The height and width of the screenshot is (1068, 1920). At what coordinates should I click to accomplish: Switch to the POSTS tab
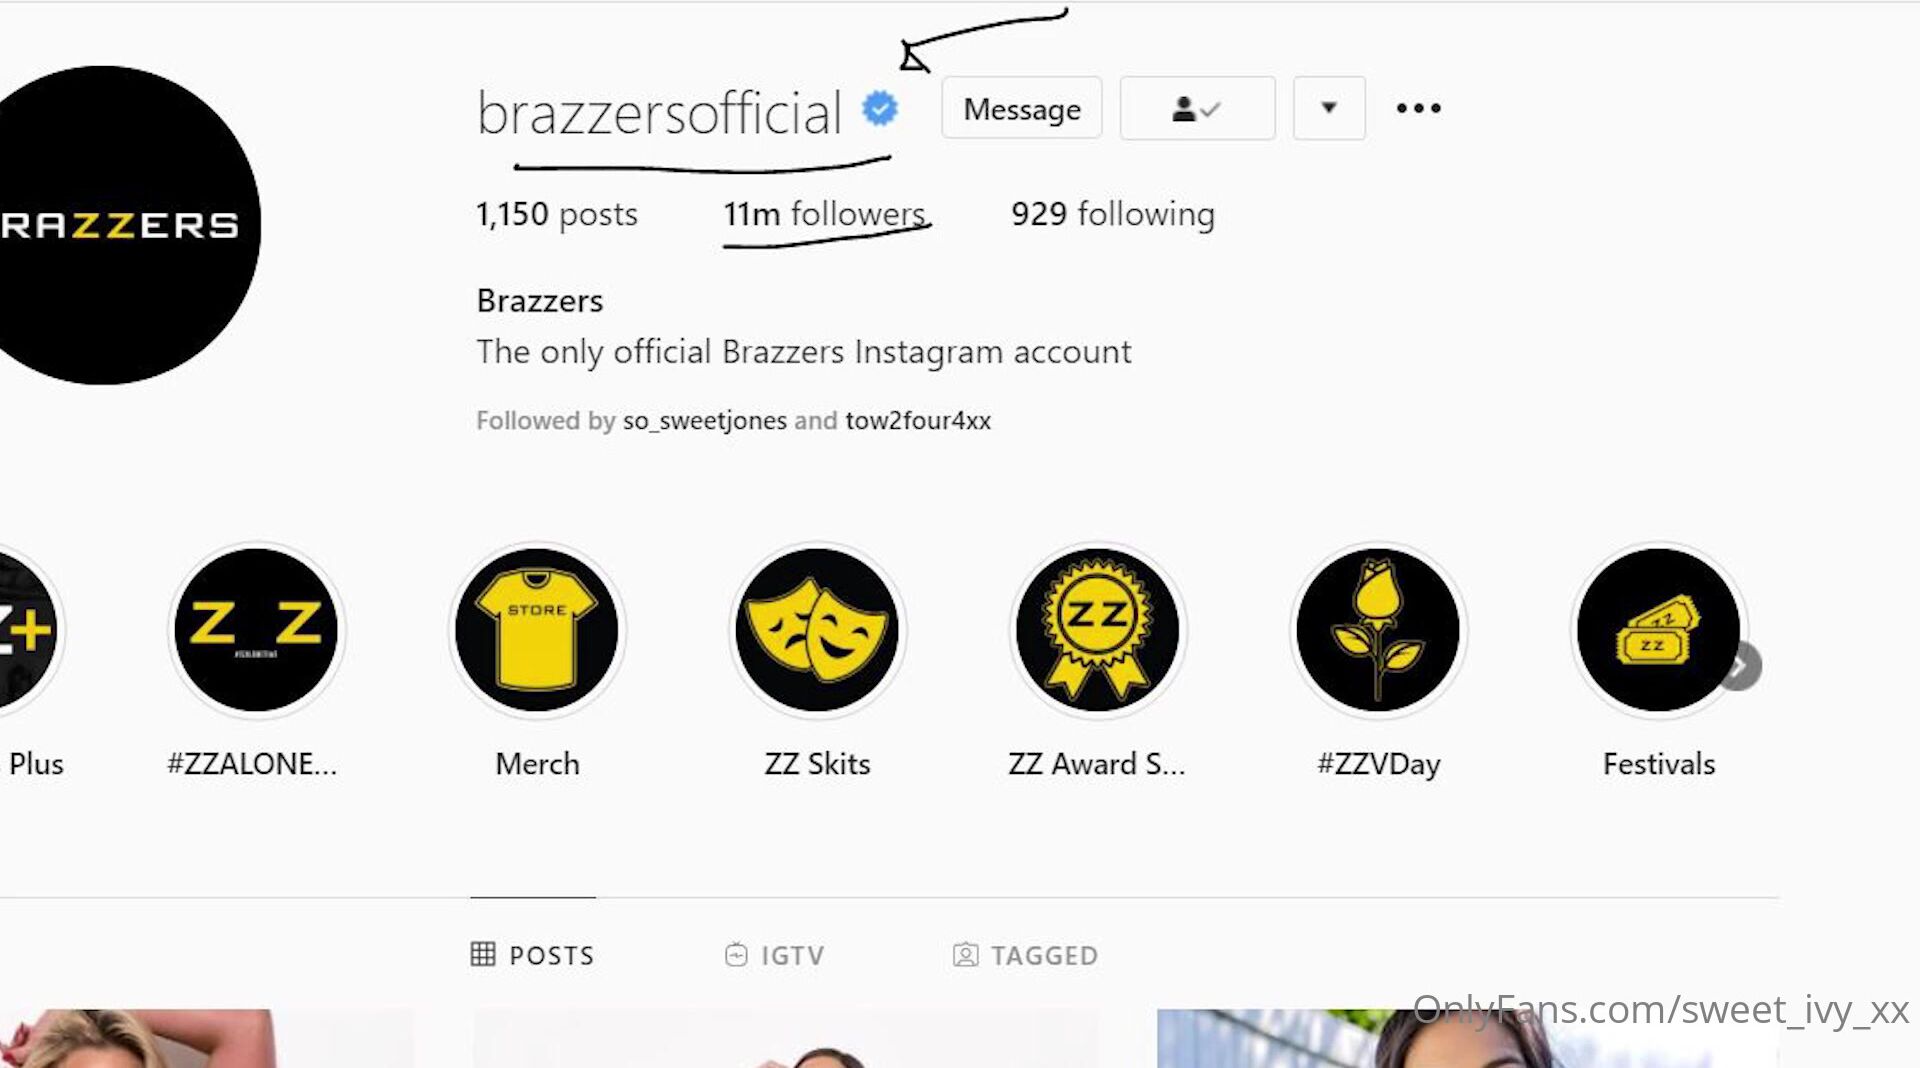click(x=533, y=955)
